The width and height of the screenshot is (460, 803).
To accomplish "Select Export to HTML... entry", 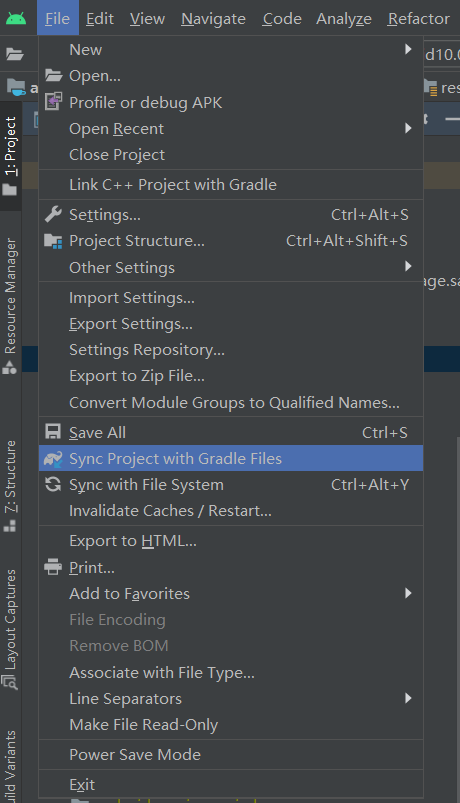I will point(231,541).
